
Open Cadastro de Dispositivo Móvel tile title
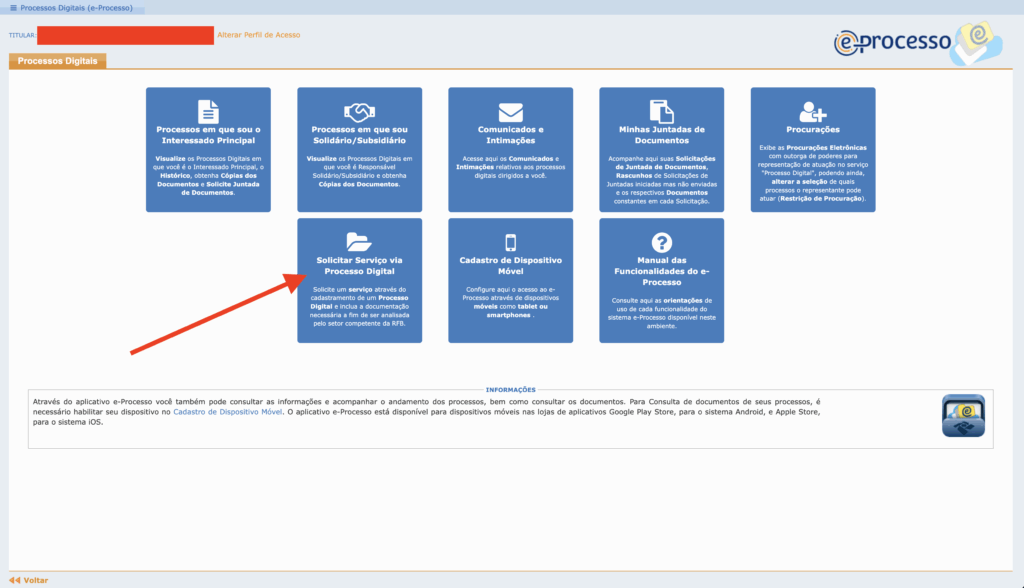pos(511,266)
